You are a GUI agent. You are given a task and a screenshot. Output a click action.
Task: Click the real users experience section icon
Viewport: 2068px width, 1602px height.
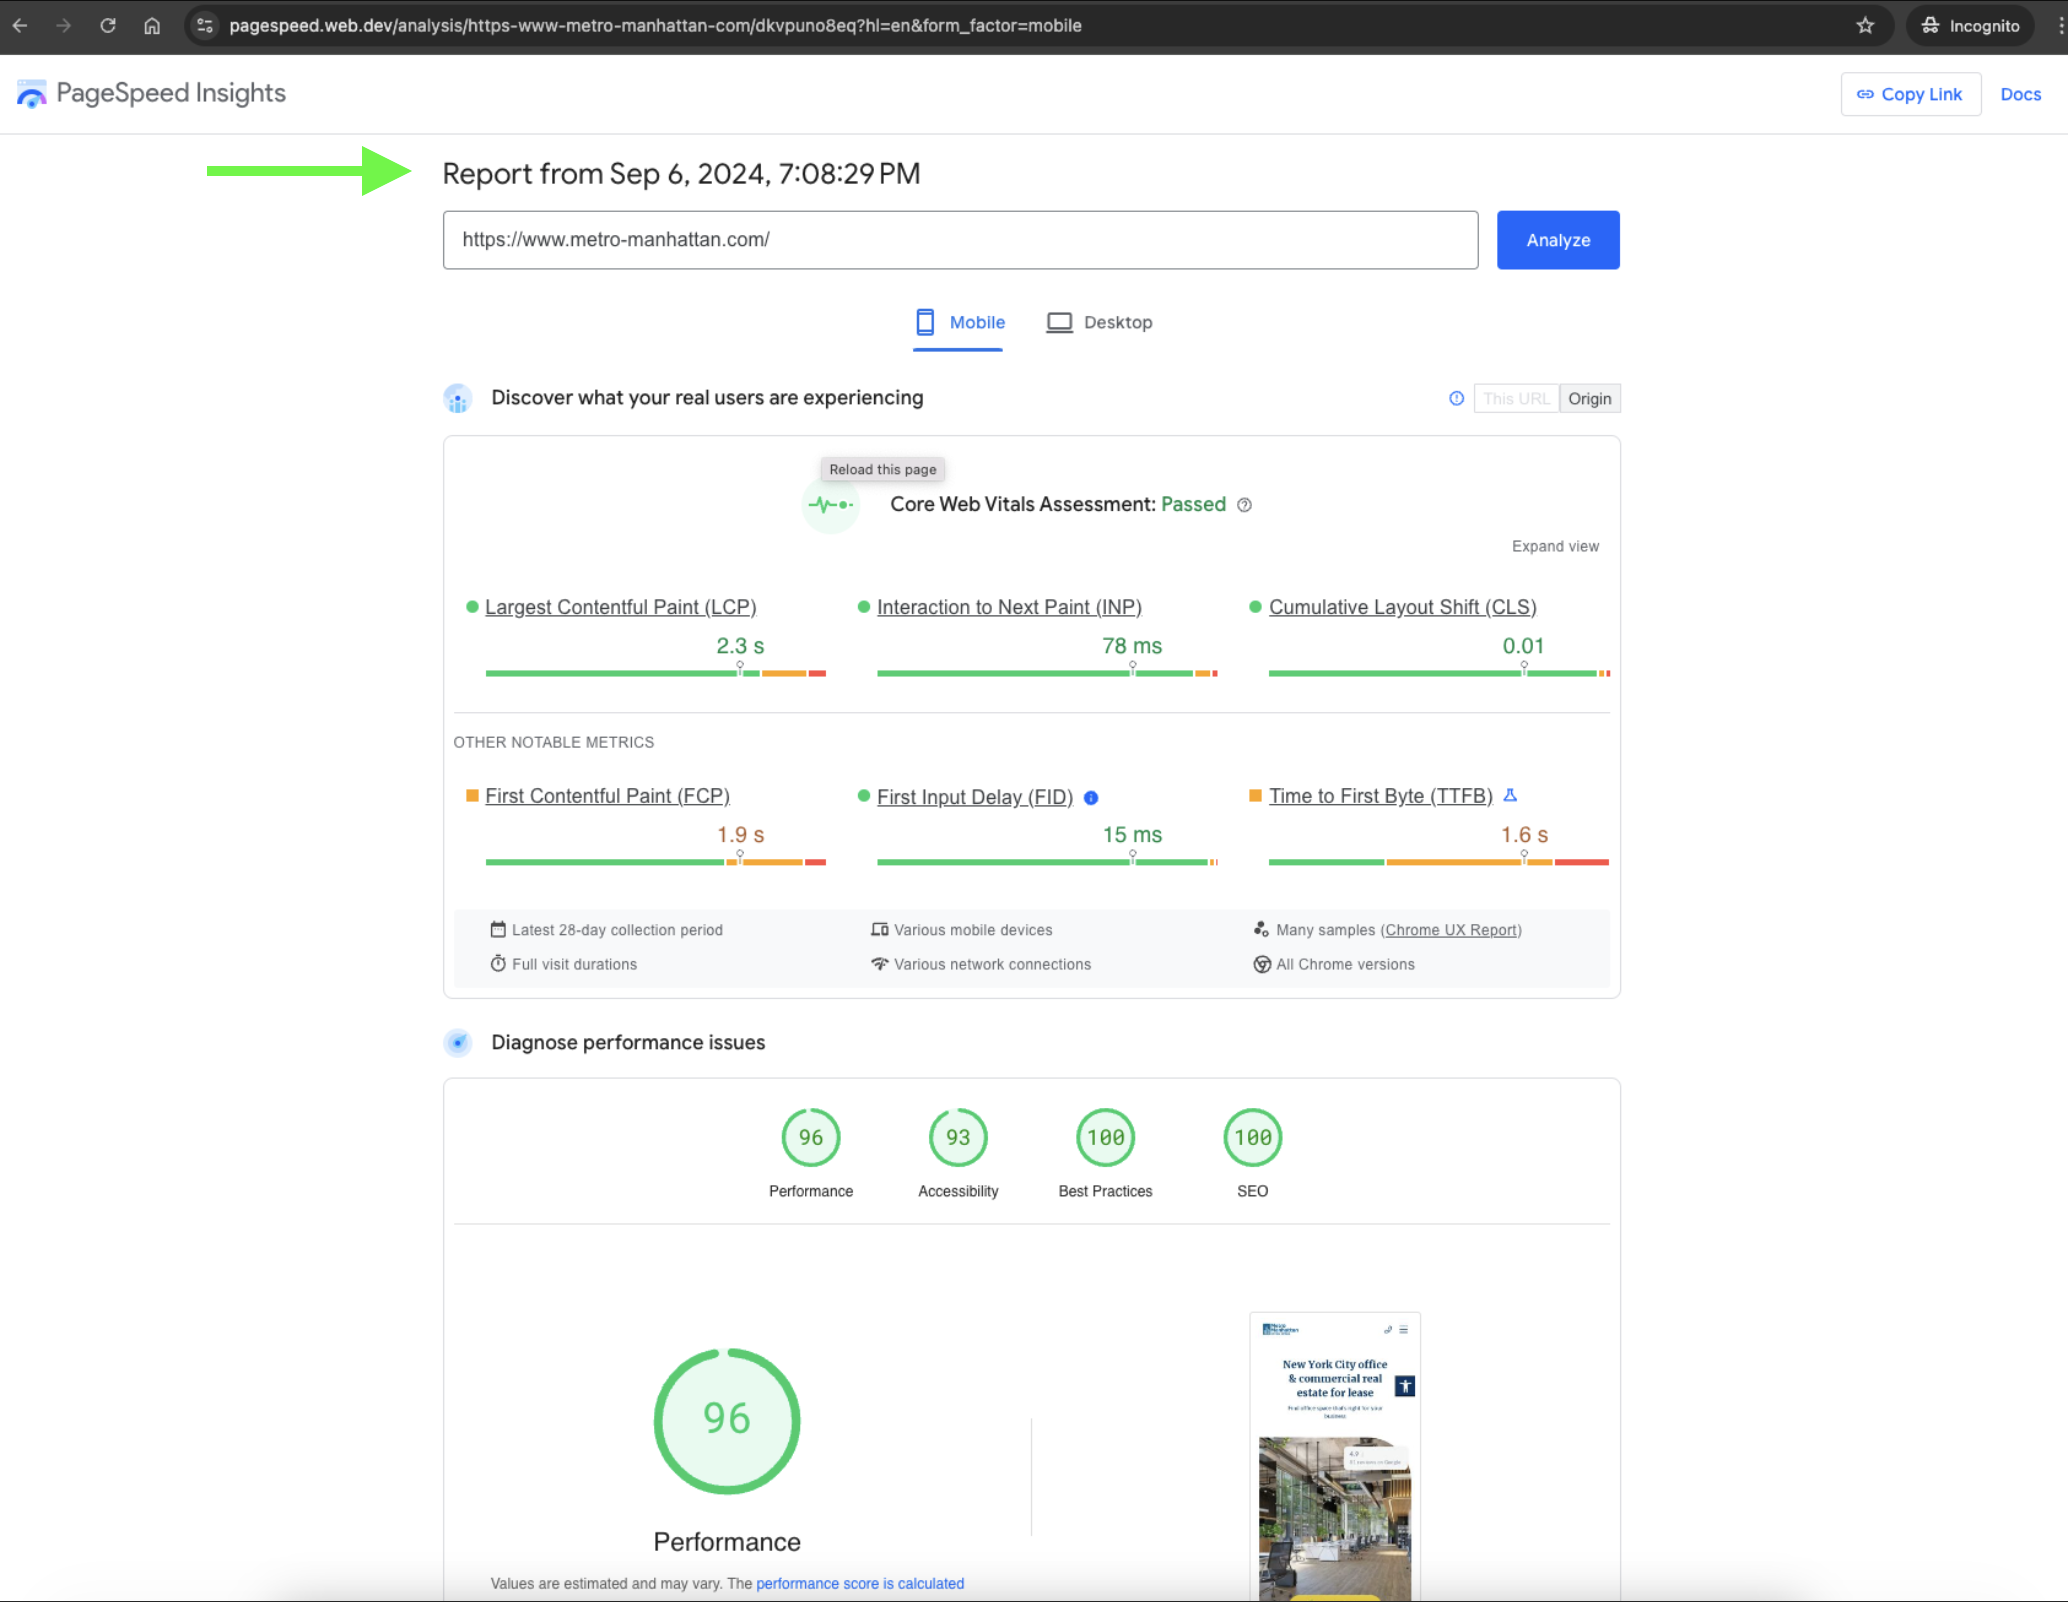click(x=458, y=398)
